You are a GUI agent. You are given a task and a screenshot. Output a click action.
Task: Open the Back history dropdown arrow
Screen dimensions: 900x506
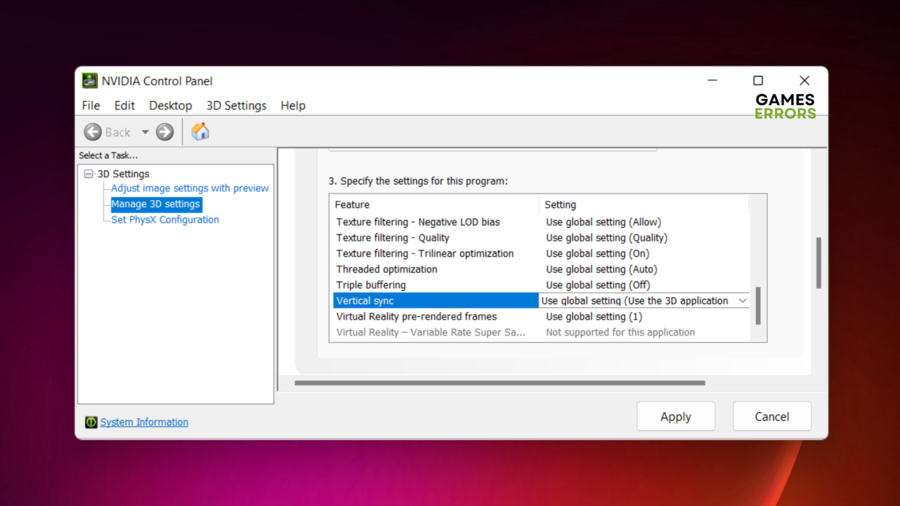coord(145,133)
